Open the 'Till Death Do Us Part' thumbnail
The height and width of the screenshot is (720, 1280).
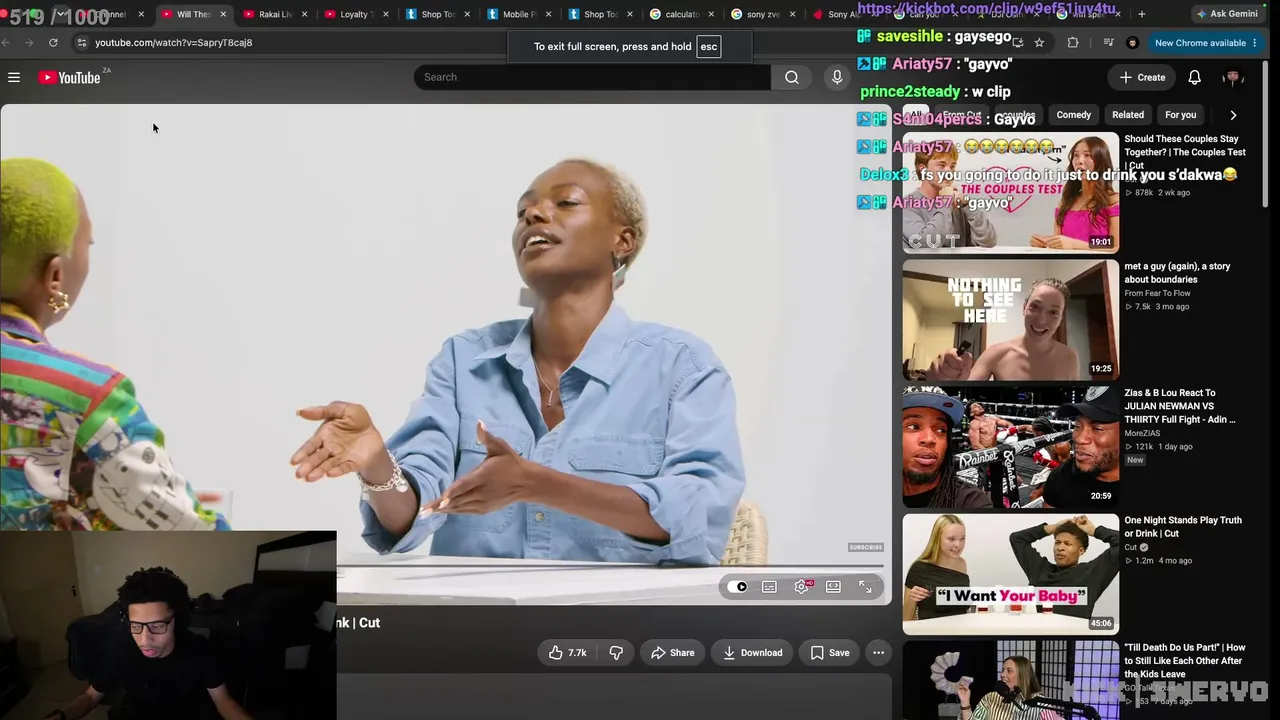[1010, 680]
